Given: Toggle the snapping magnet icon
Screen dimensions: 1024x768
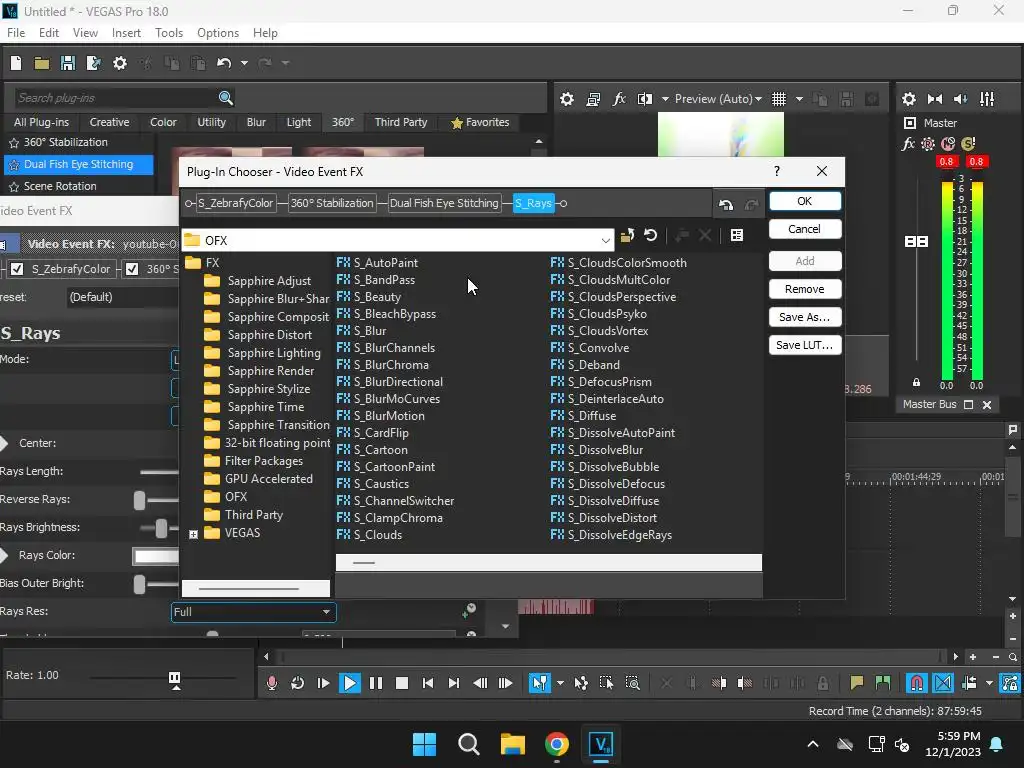Looking at the screenshot, I should coord(917,683).
